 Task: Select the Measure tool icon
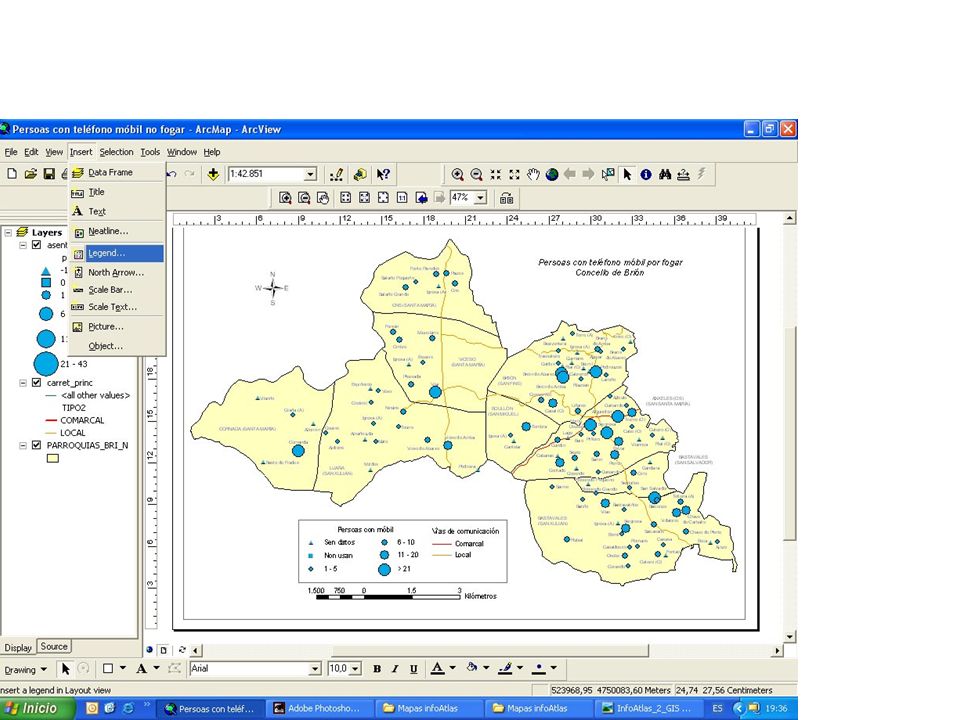pos(683,174)
